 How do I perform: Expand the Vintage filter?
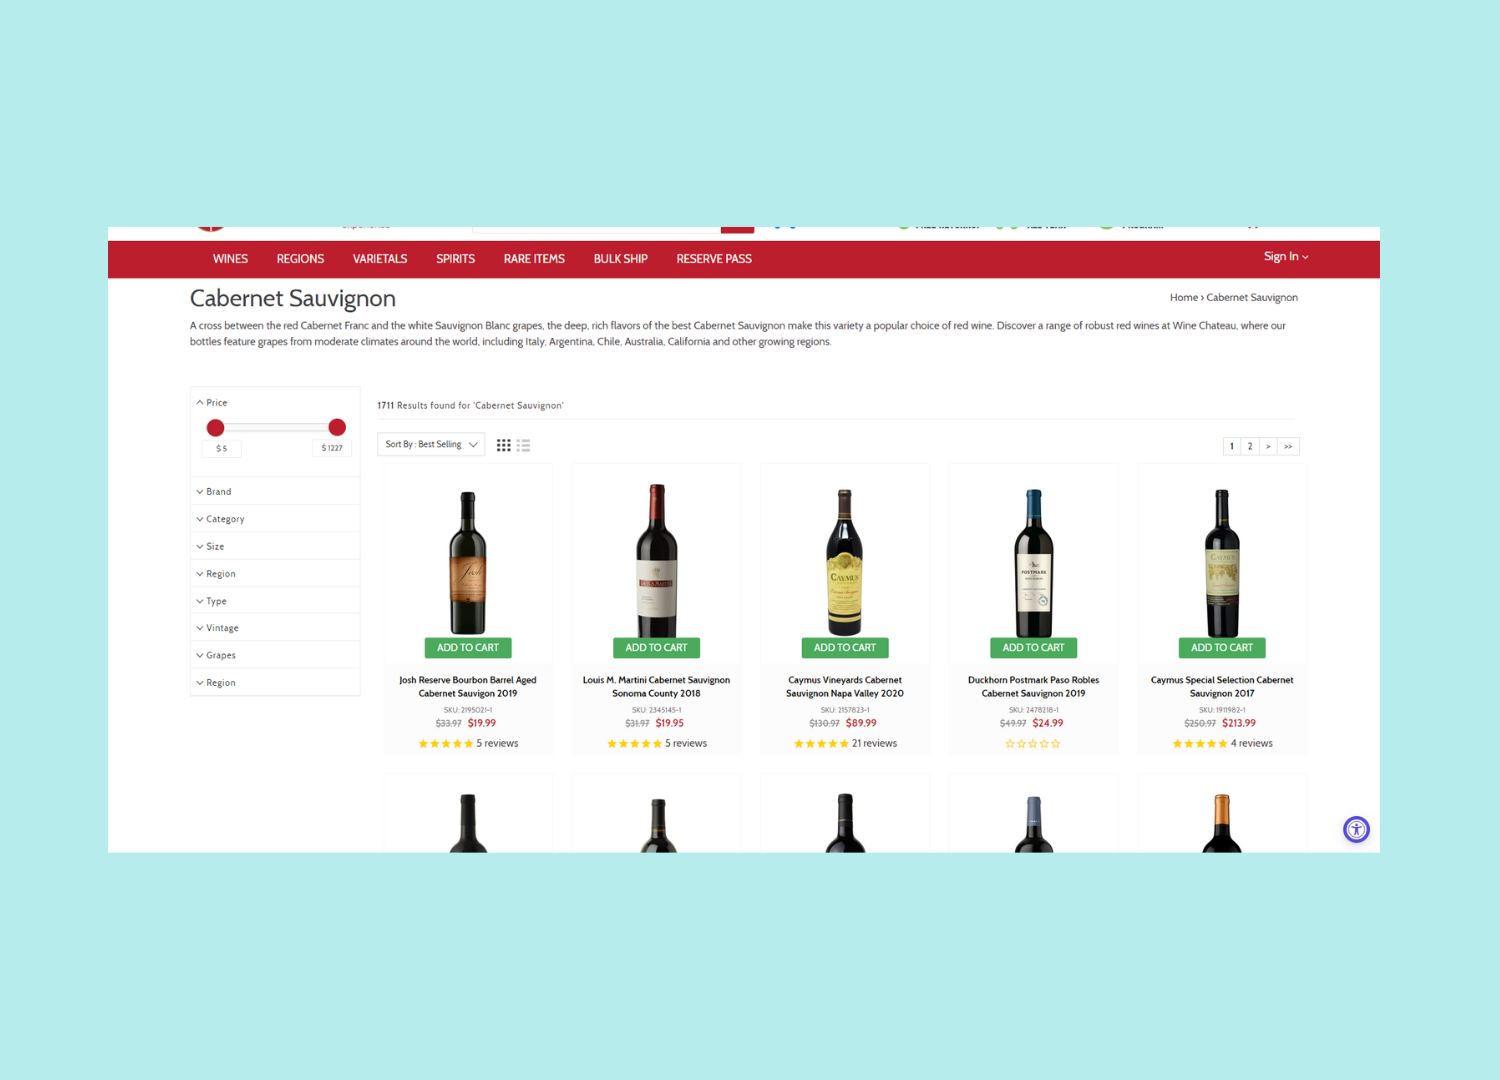point(275,628)
